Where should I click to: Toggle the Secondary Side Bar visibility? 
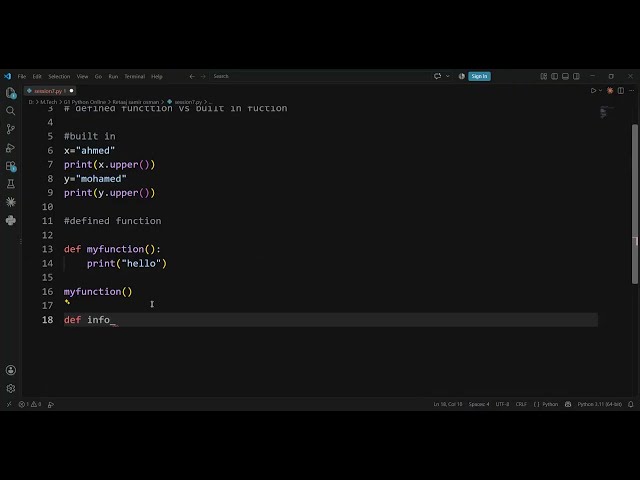(576, 76)
